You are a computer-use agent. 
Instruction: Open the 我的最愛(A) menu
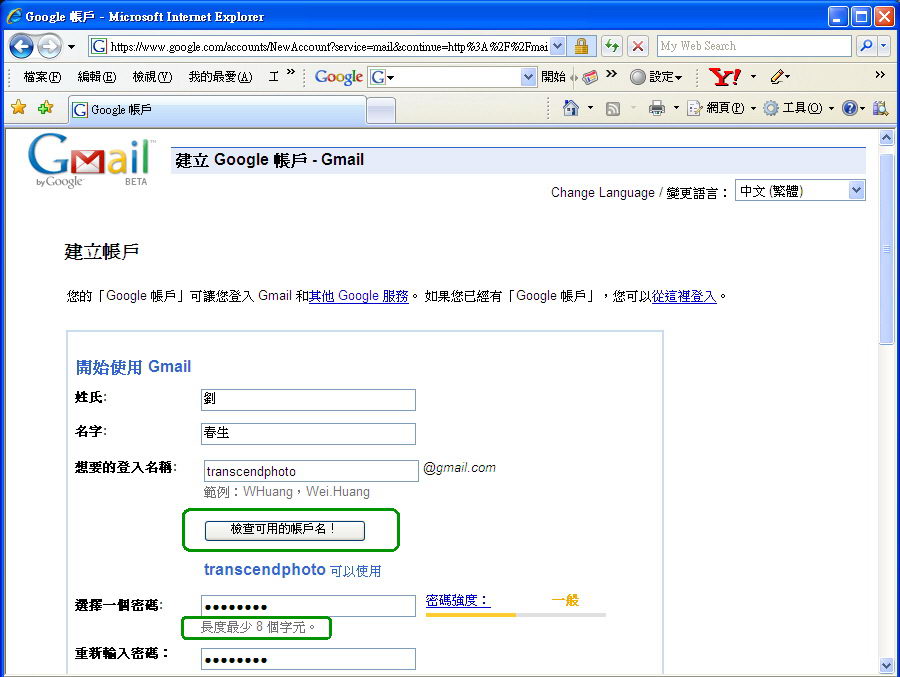pyautogui.click(x=220, y=76)
